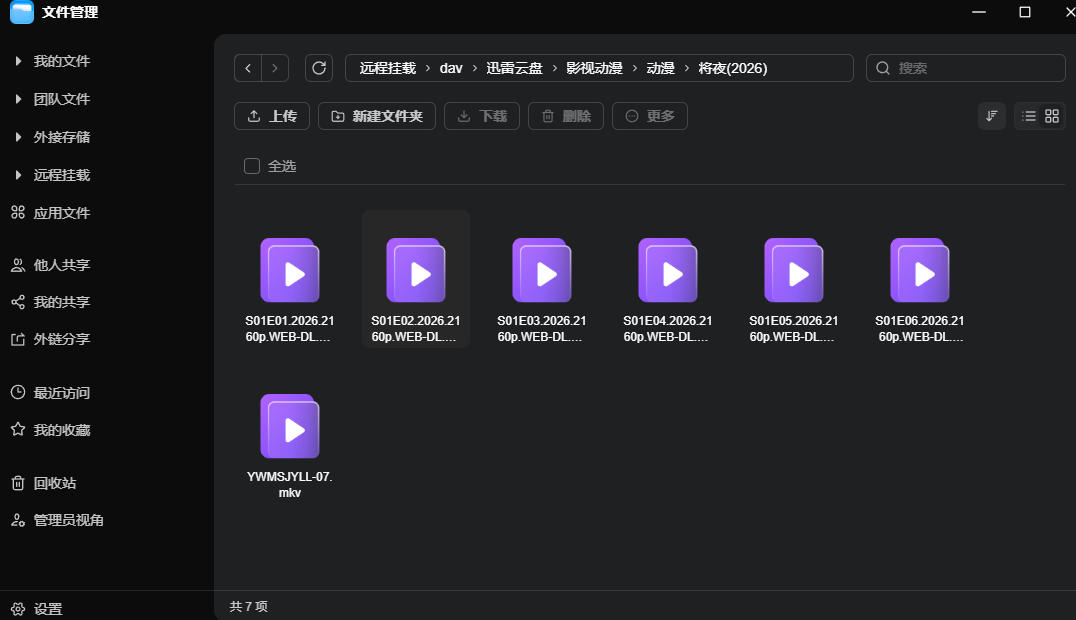This screenshot has width=1076, height=620.
Task: Select the YWMSJYLL-07.mkv video file
Action: 290,445
